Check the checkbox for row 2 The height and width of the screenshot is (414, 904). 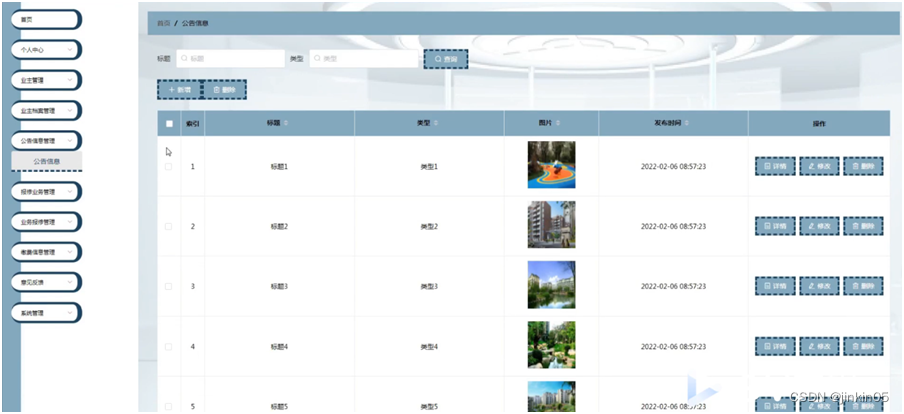tap(169, 227)
